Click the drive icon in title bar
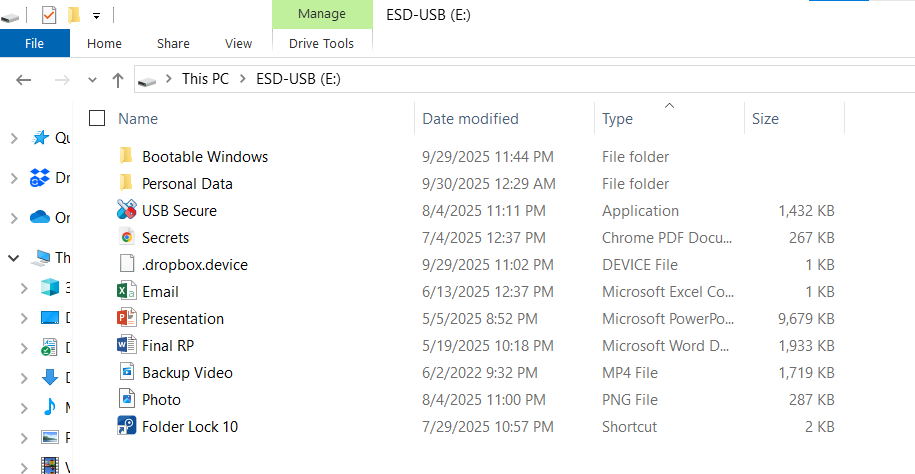 (x=10, y=18)
